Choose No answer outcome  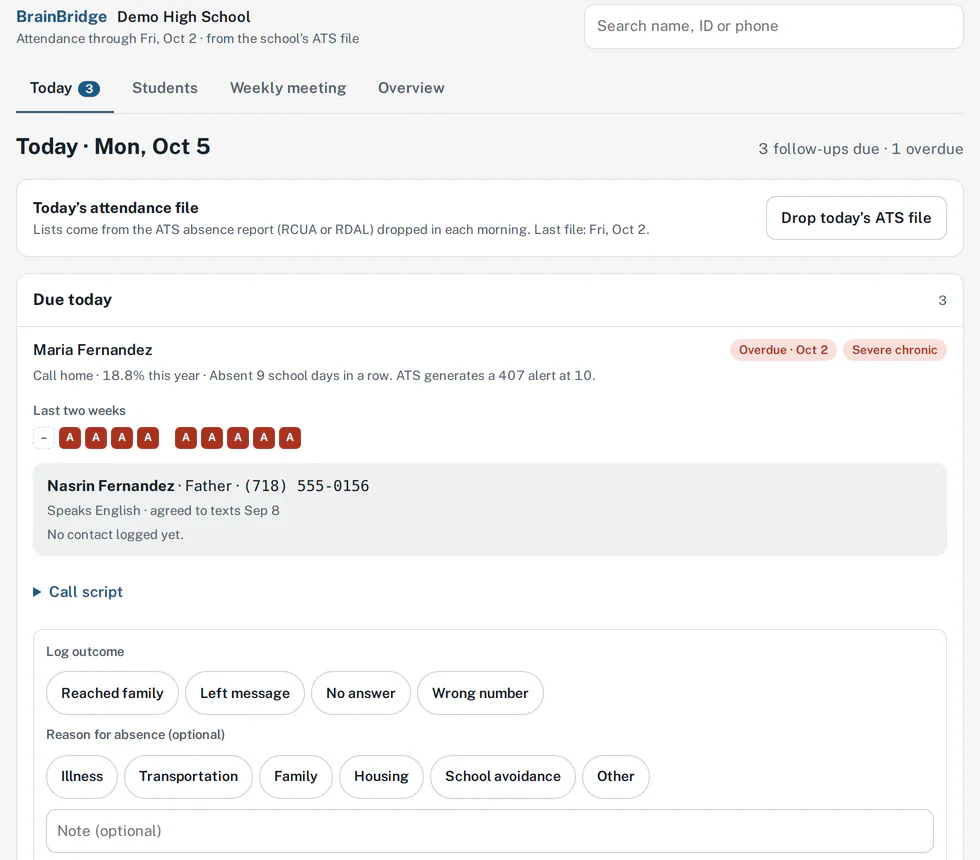(x=361, y=693)
